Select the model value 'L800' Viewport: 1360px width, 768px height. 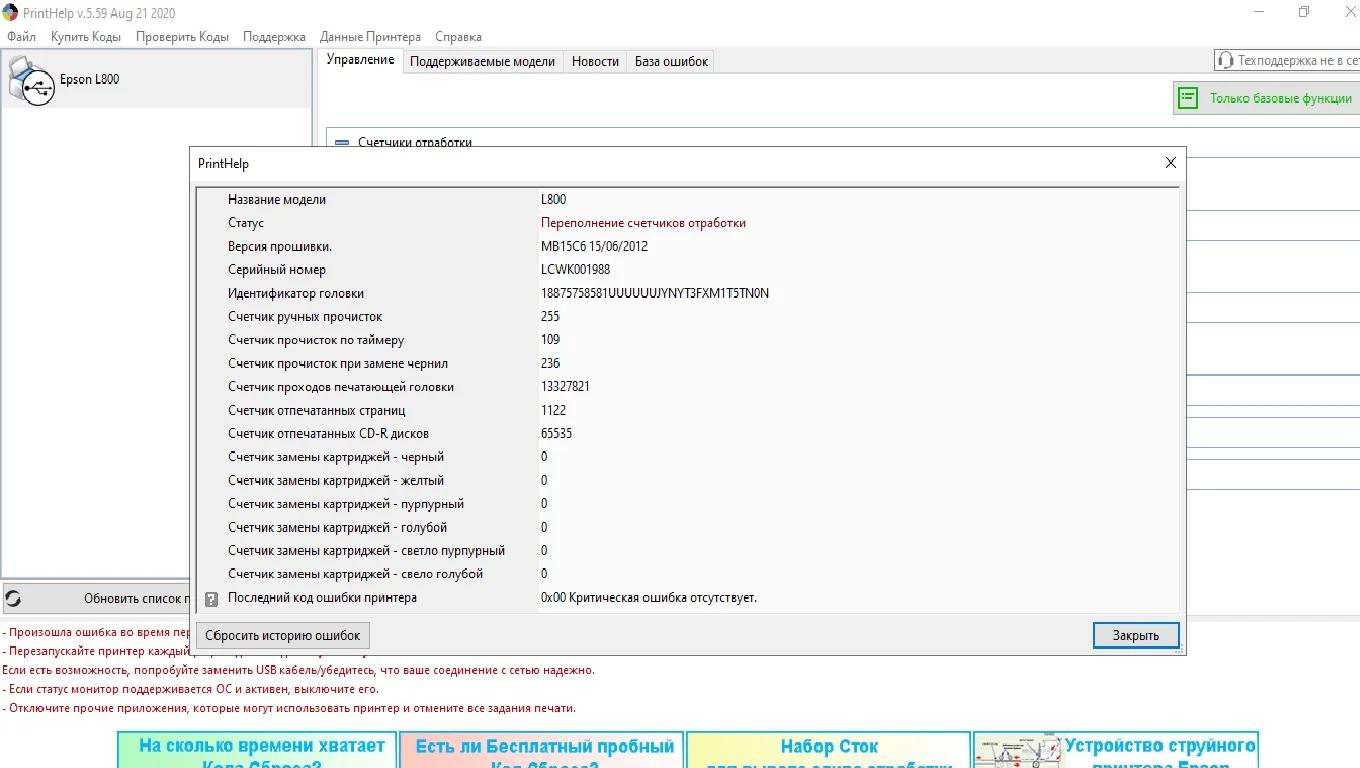click(553, 200)
